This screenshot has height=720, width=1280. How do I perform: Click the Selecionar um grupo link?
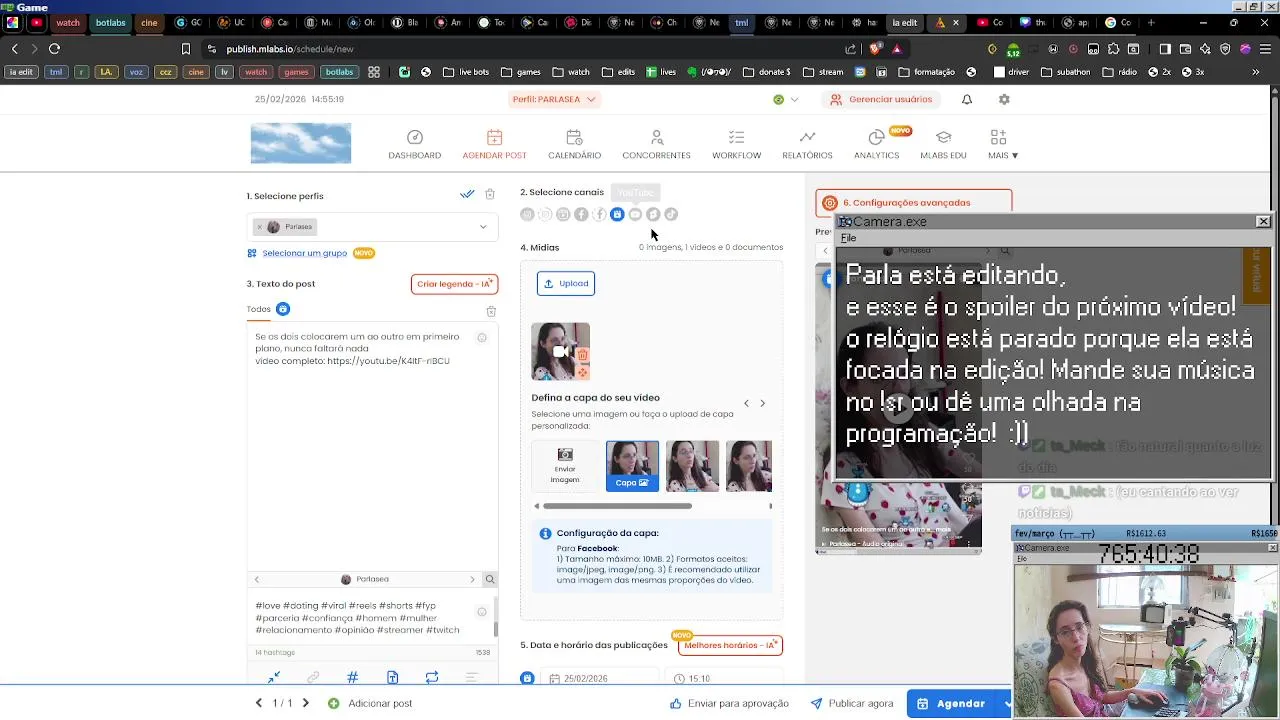[304, 253]
